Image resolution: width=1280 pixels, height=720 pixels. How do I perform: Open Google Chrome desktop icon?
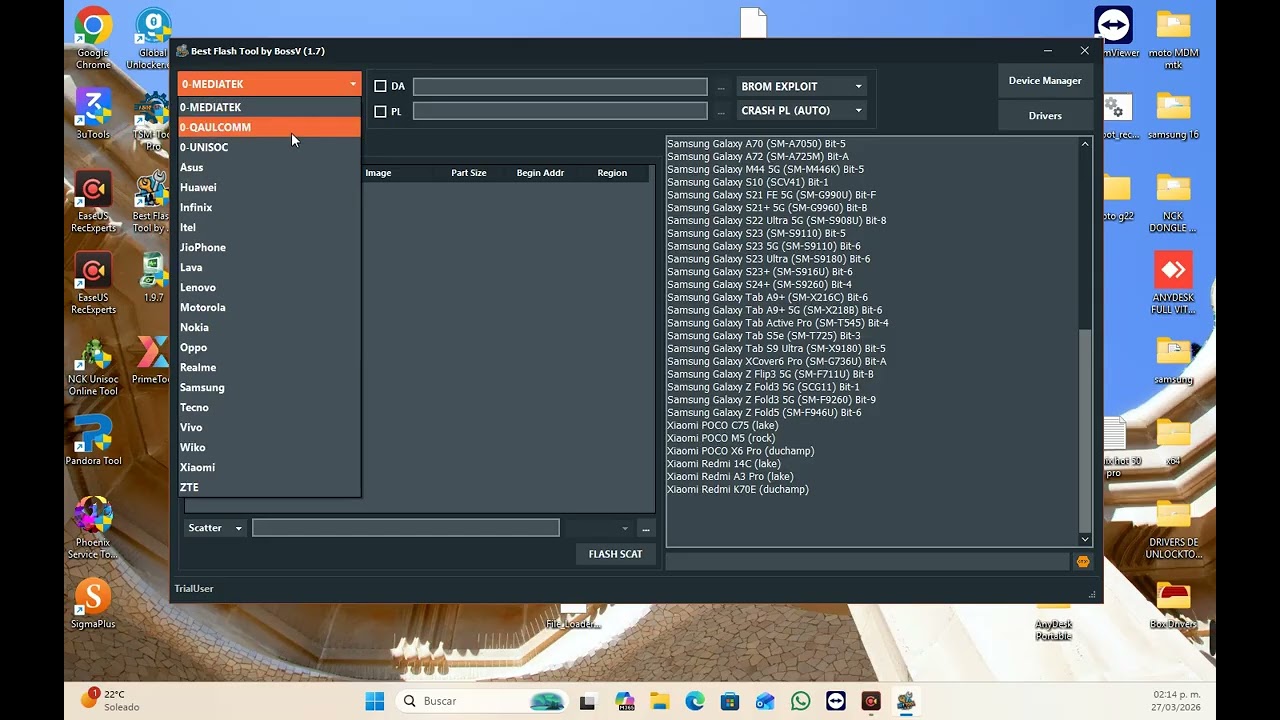coord(93,39)
